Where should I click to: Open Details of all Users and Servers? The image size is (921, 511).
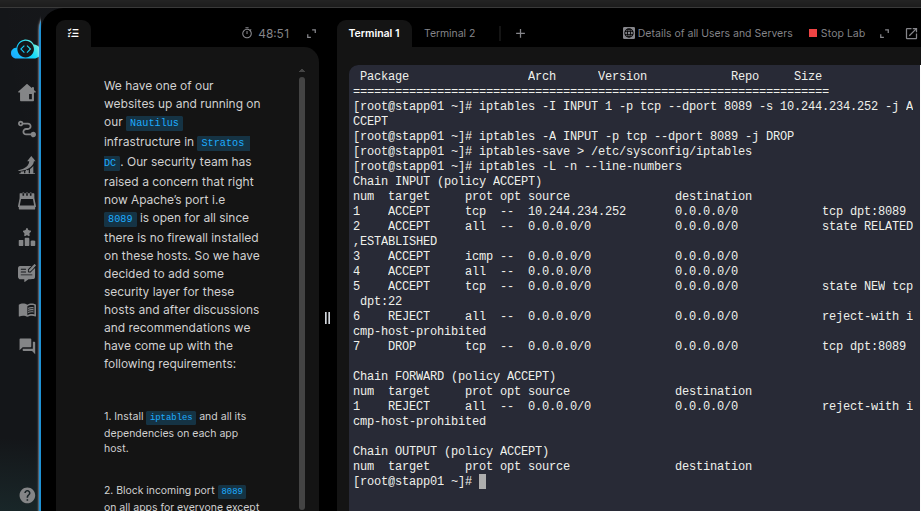707,33
